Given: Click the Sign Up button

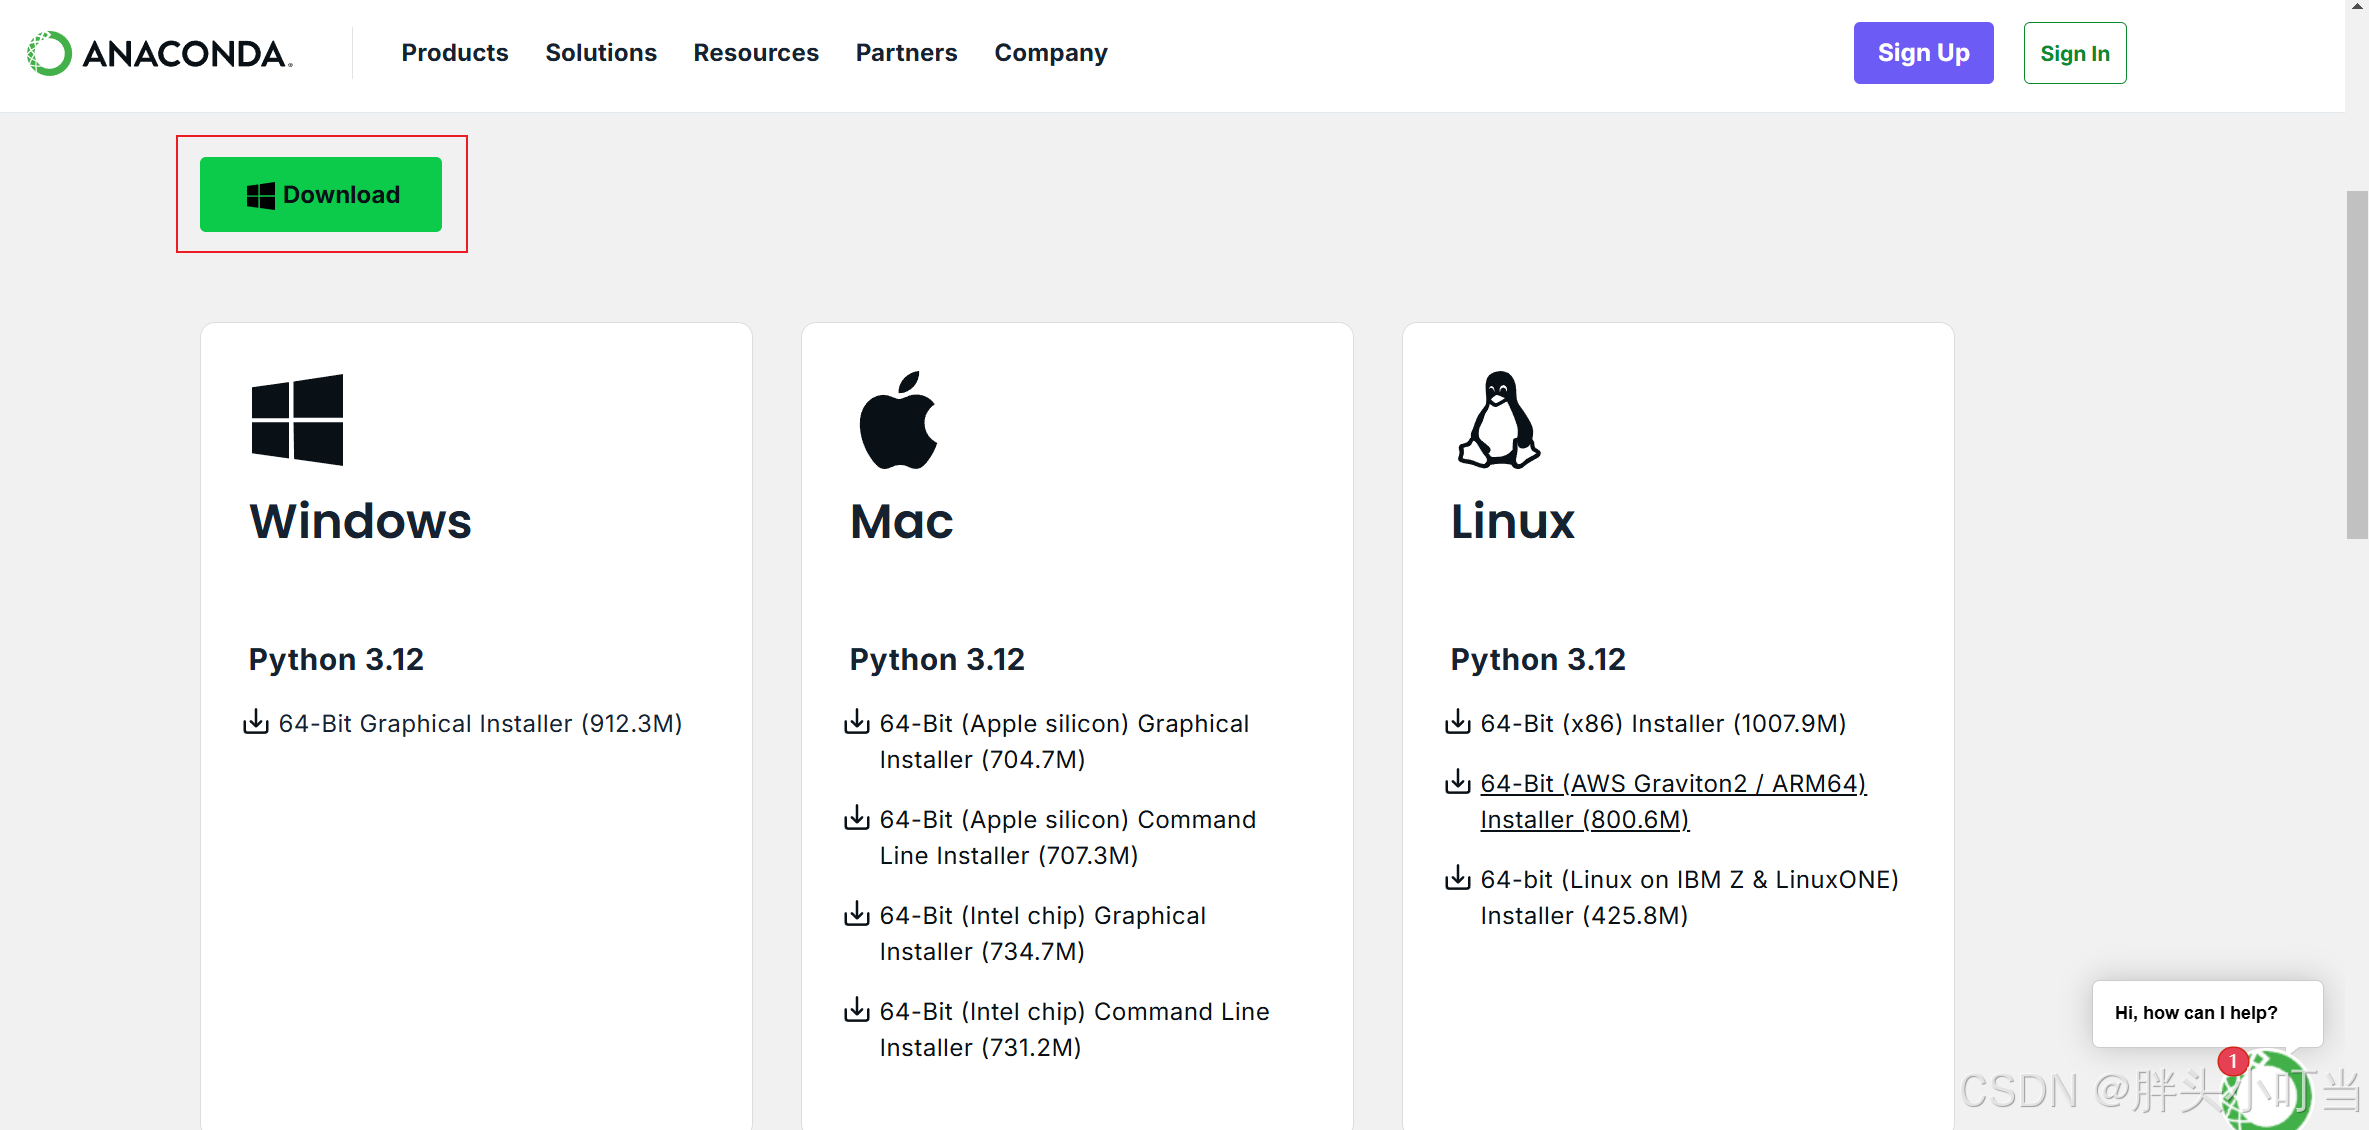Looking at the screenshot, I should coord(1923,53).
